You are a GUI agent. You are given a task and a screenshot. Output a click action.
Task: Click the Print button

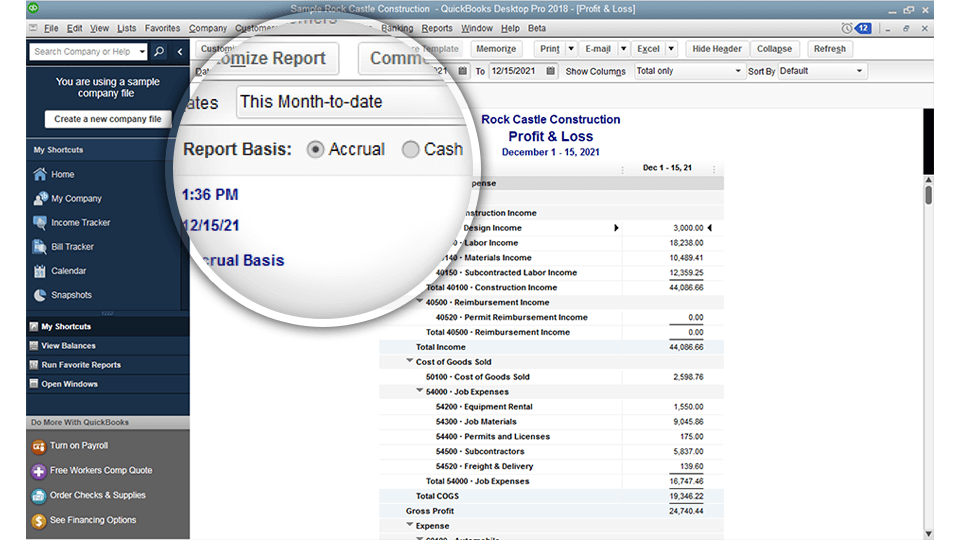pyautogui.click(x=550, y=49)
